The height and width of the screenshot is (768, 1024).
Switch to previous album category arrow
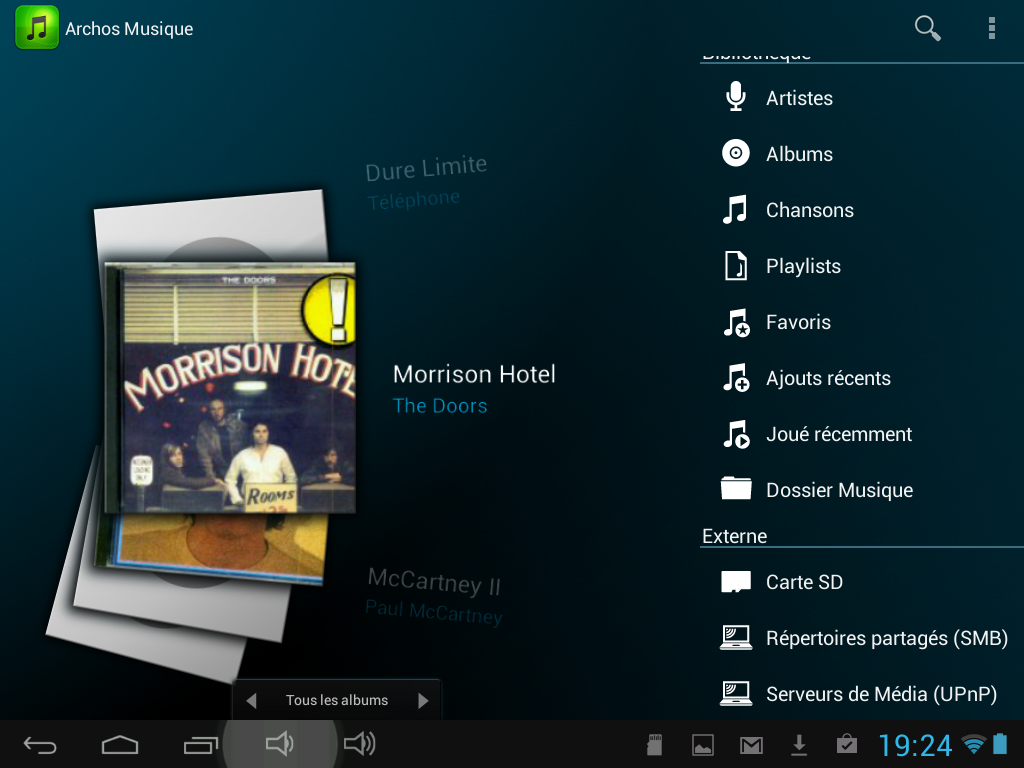(x=251, y=700)
